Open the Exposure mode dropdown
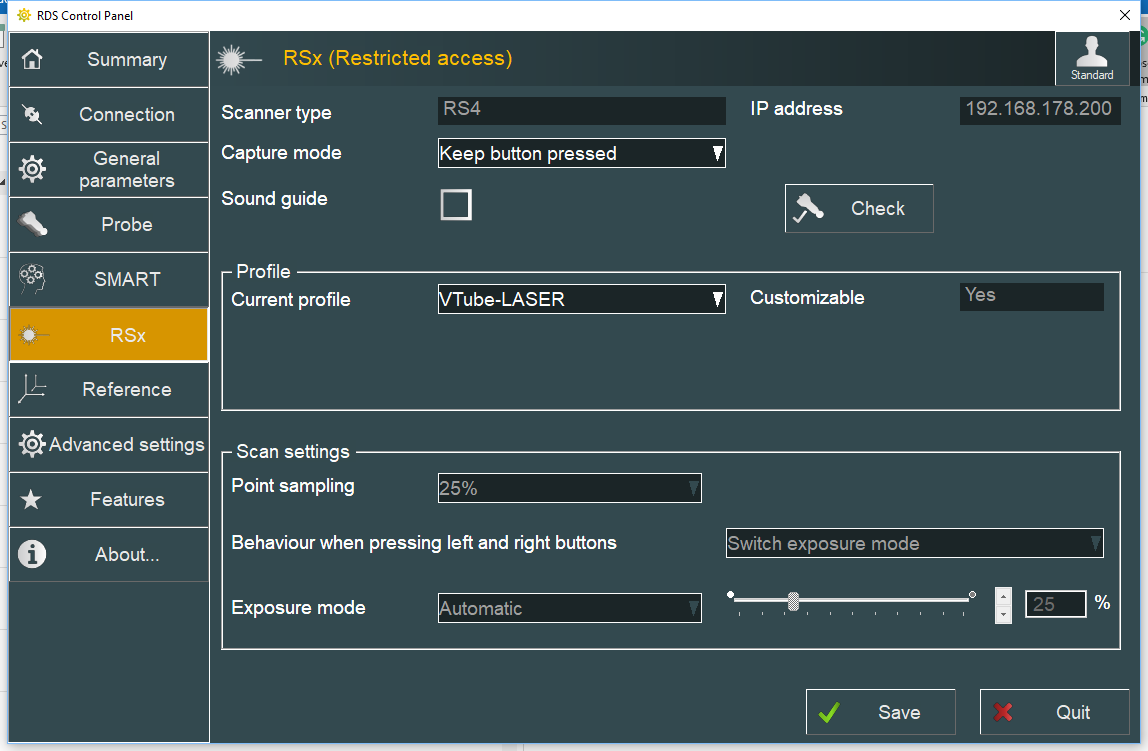1148x751 pixels. [x=569, y=608]
